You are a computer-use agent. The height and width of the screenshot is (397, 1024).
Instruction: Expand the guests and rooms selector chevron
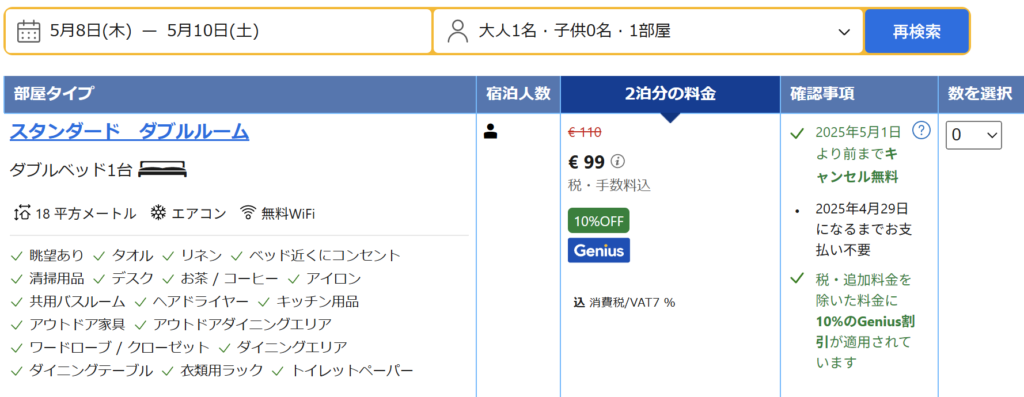[x=844, y=31]
